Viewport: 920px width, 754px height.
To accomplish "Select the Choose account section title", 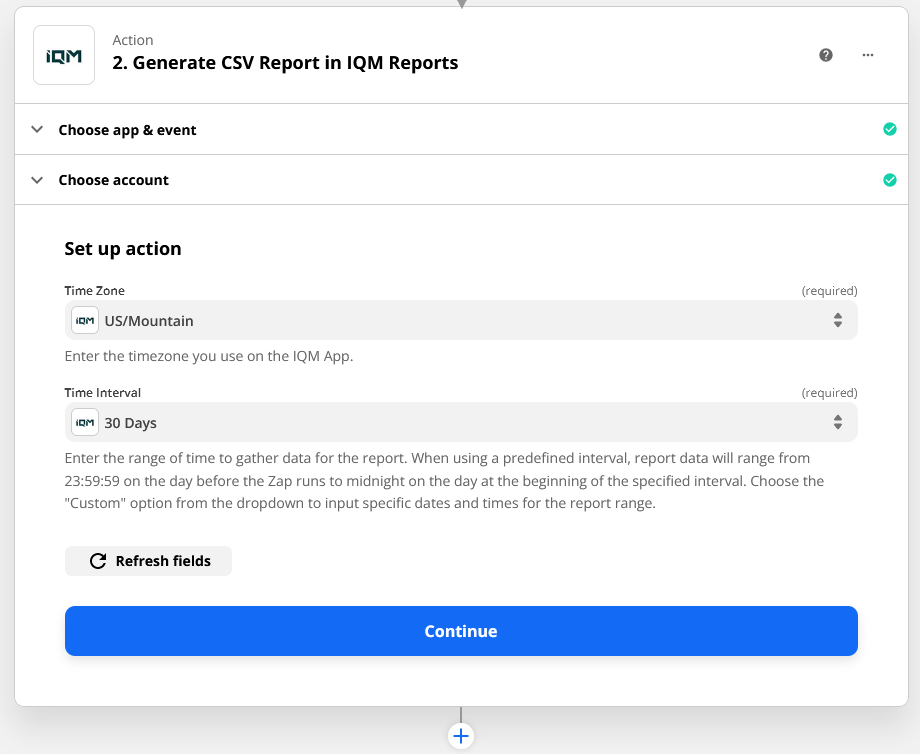I will pyautogui.click(x=113, y=180).
